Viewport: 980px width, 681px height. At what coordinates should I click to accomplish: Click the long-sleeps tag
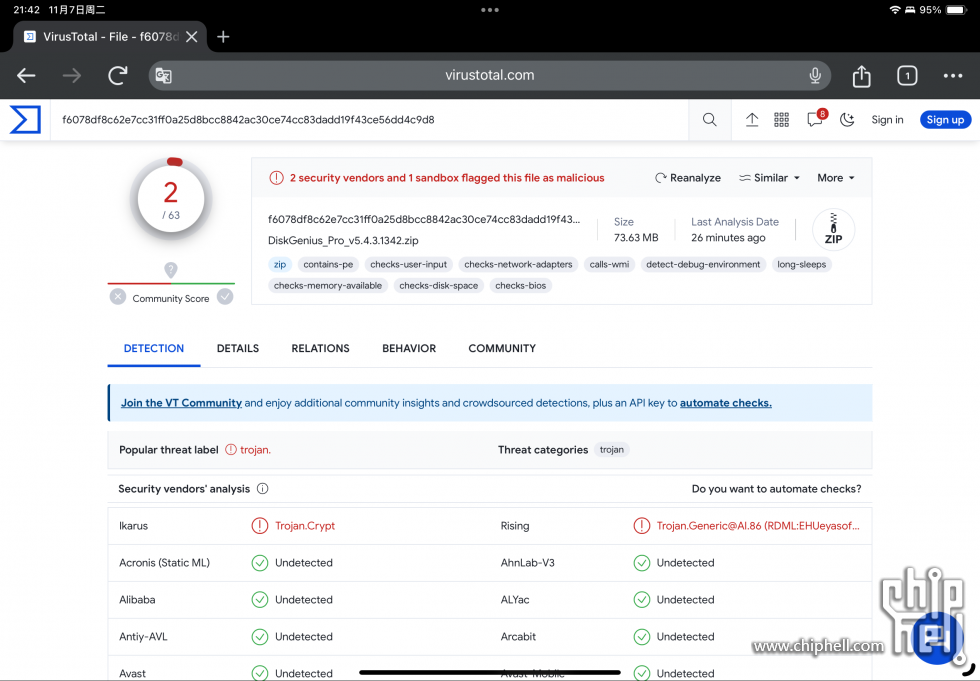pos(801,264)
